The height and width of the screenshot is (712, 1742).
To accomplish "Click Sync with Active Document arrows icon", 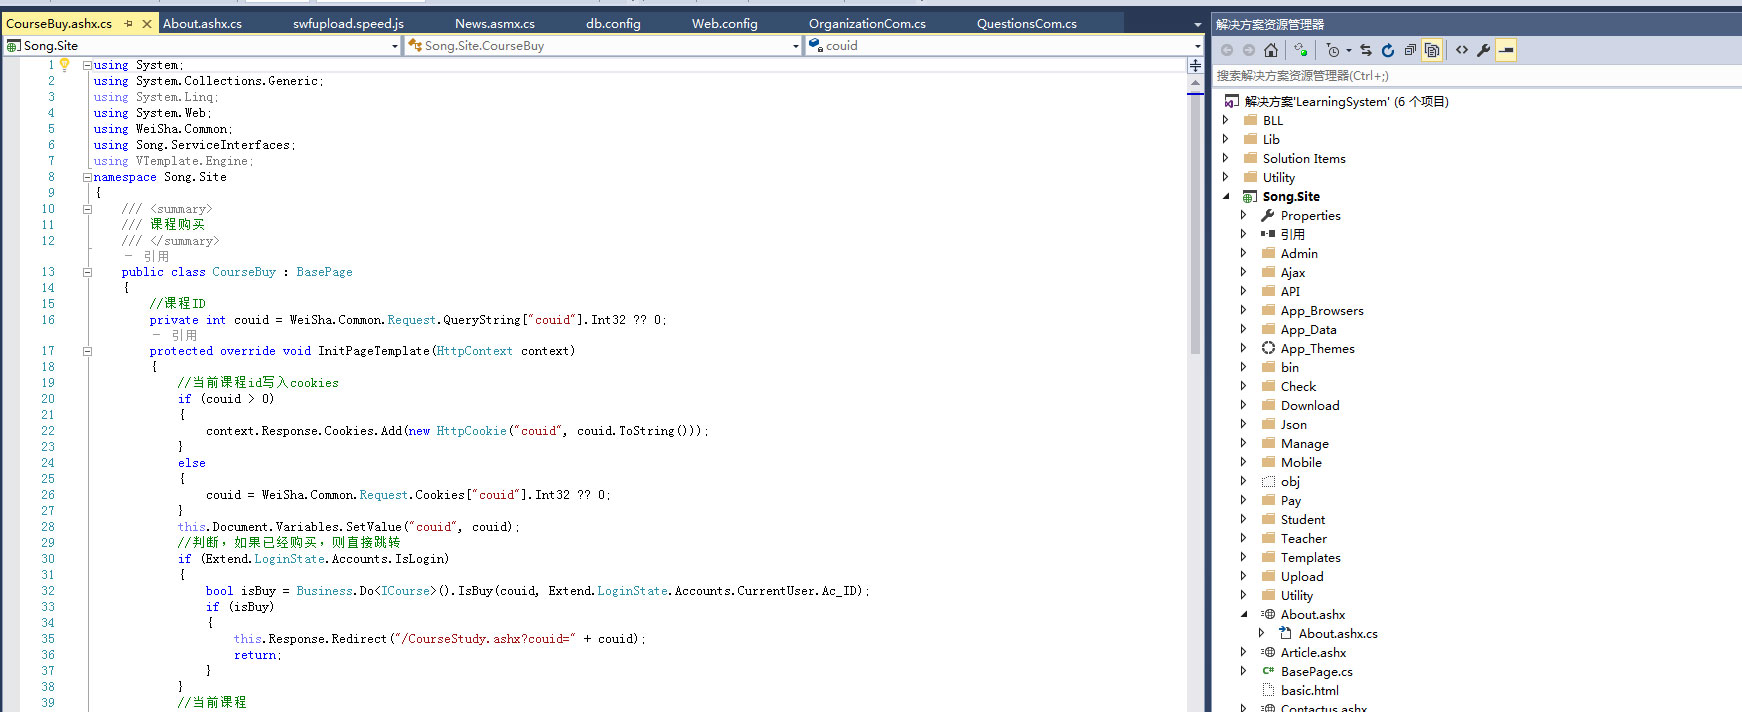I will [1365, 50].
